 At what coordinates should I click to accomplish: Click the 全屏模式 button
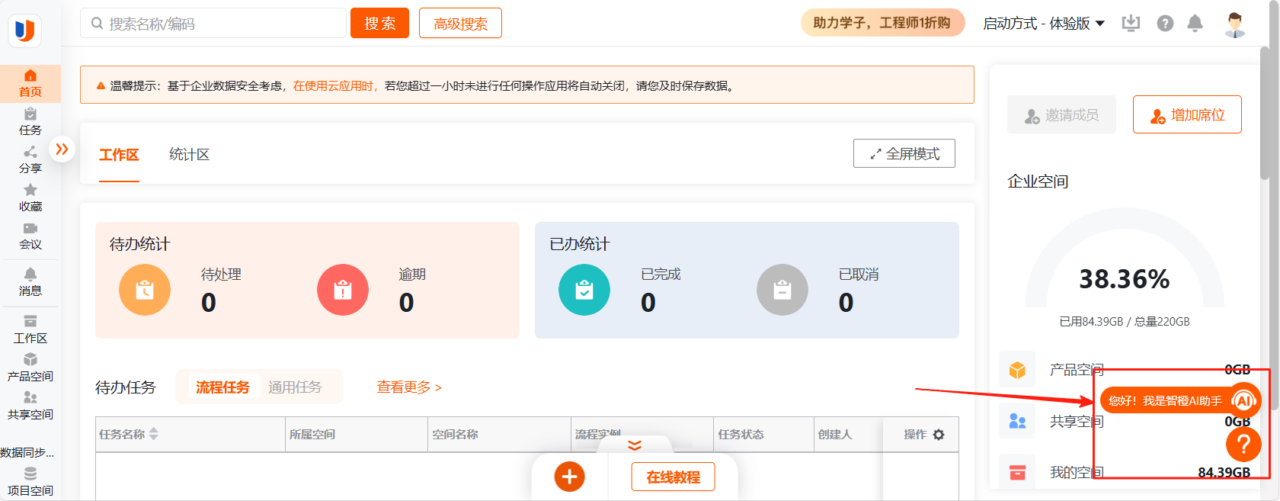click(x=904, y=154)
